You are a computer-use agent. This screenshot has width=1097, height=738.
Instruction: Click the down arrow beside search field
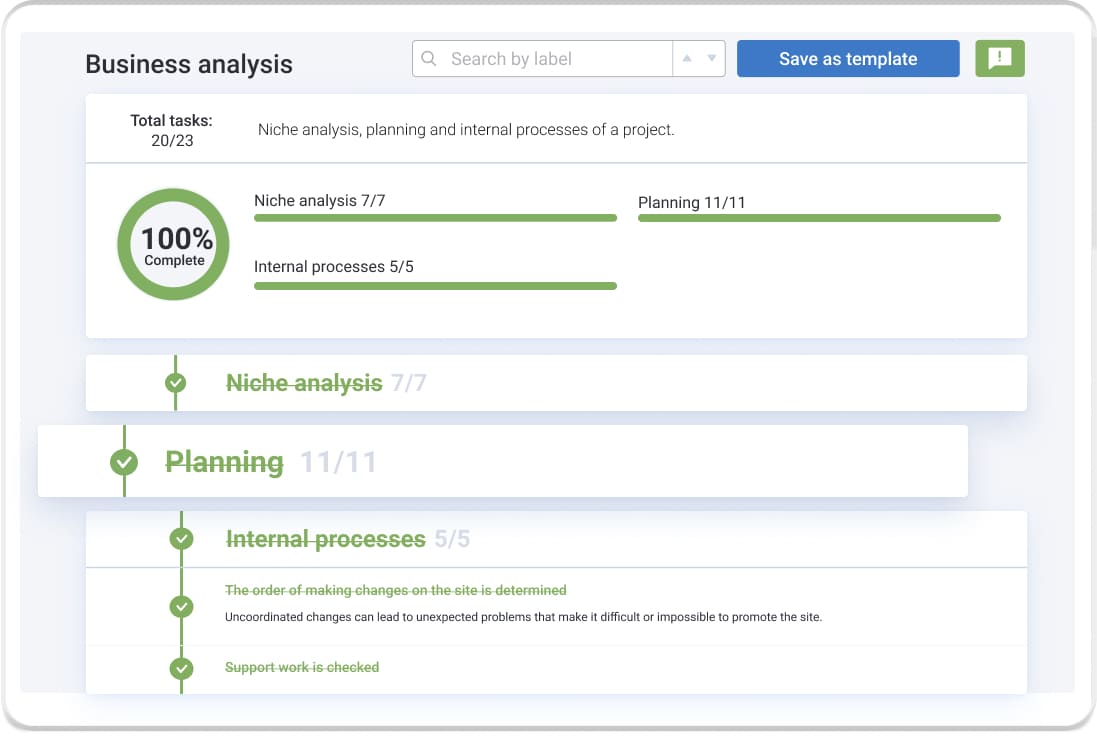point(711,59)
